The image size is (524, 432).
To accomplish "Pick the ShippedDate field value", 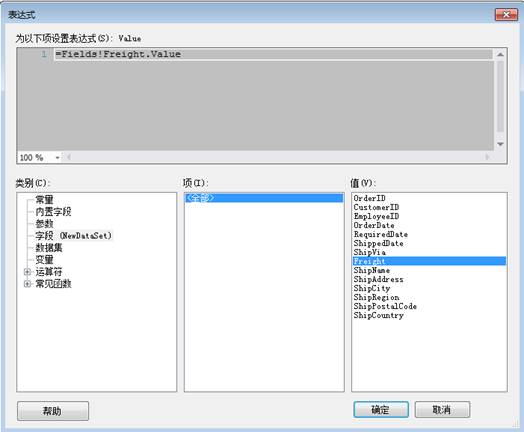I will tap(378, 243).
